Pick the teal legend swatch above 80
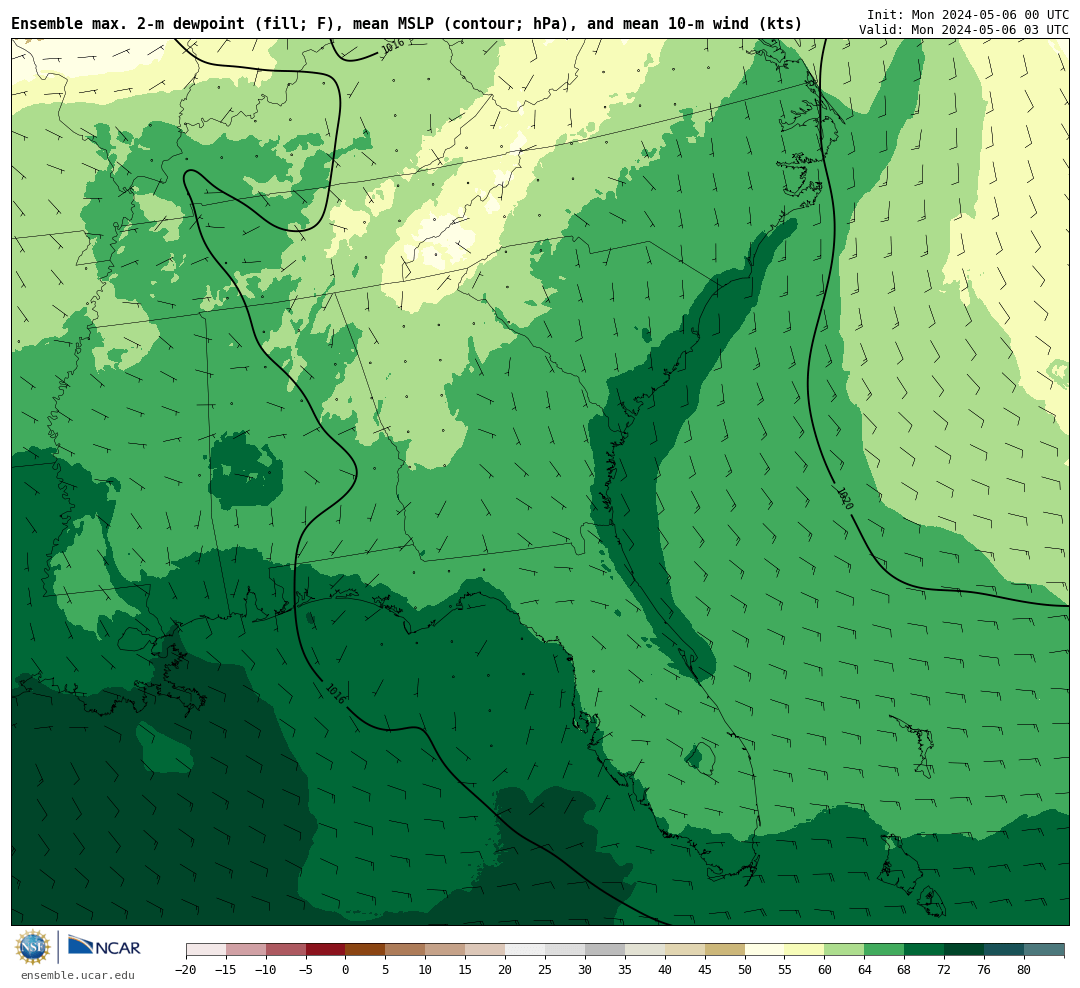1080x988 pixels. click(1044, 950)
